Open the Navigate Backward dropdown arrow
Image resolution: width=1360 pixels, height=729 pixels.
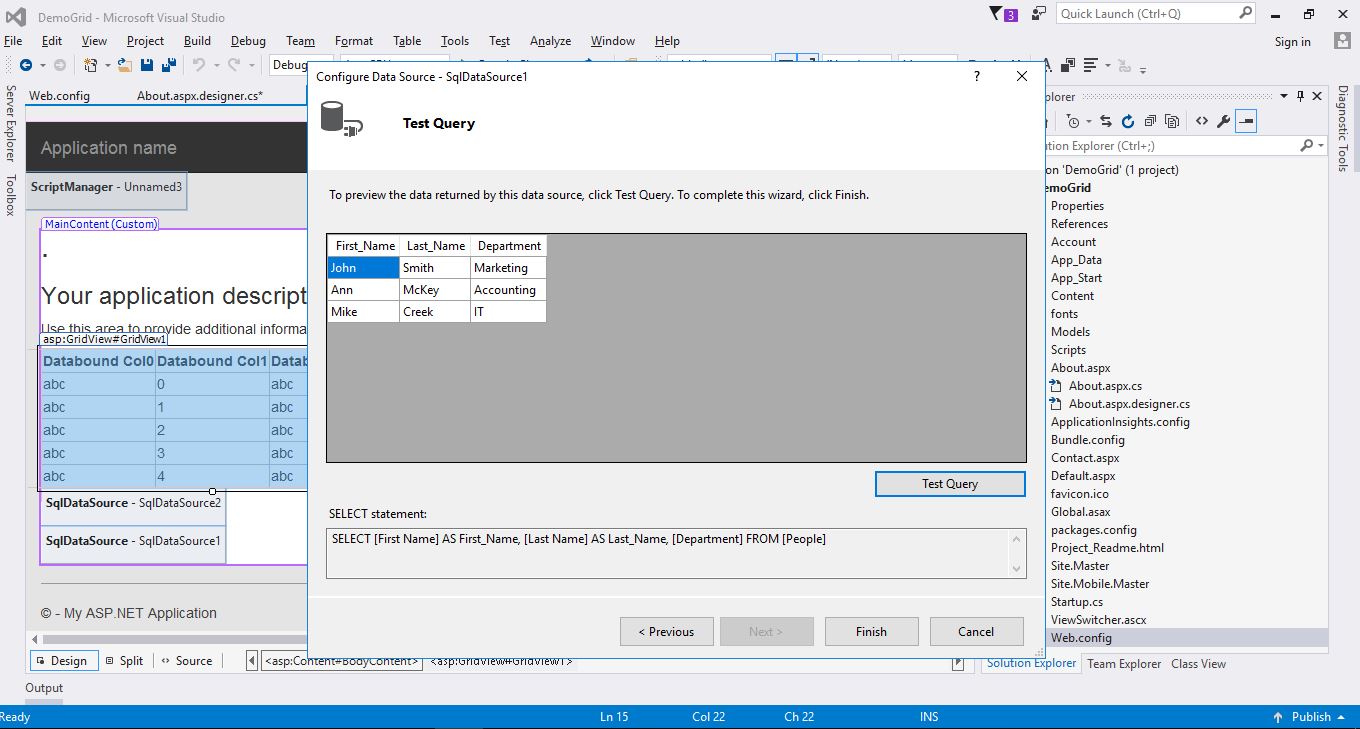pos(41,66)
